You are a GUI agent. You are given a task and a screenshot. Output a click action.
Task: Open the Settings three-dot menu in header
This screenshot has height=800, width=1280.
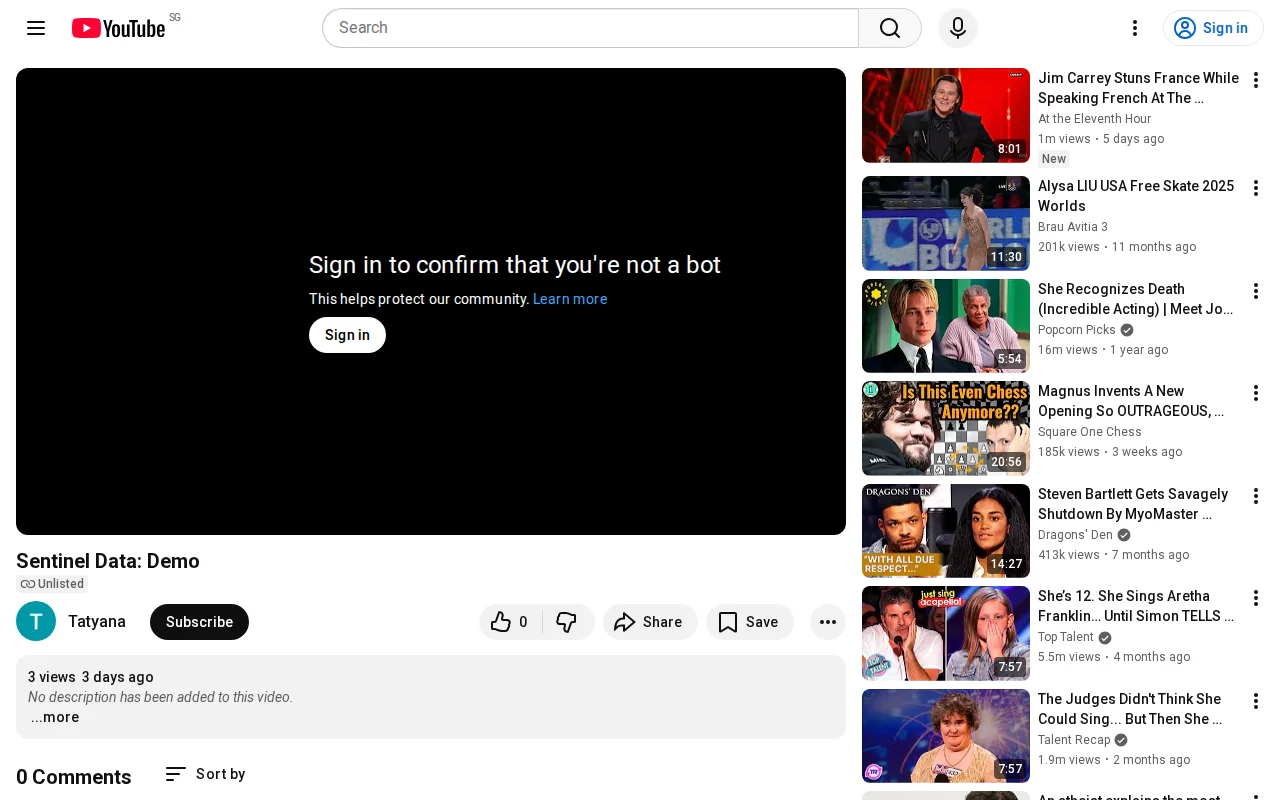click(1135, 28)
